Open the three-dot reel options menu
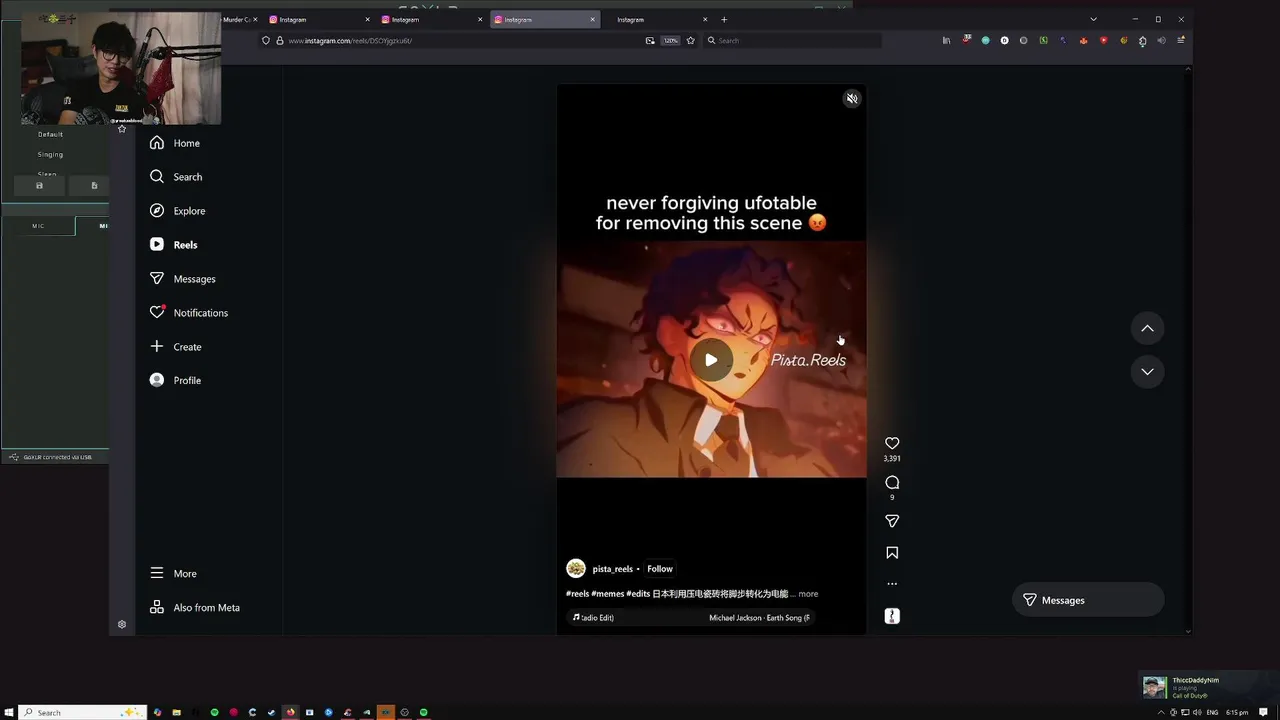The width and height of the screenshot is (1280, 720). tap(892, 584)
